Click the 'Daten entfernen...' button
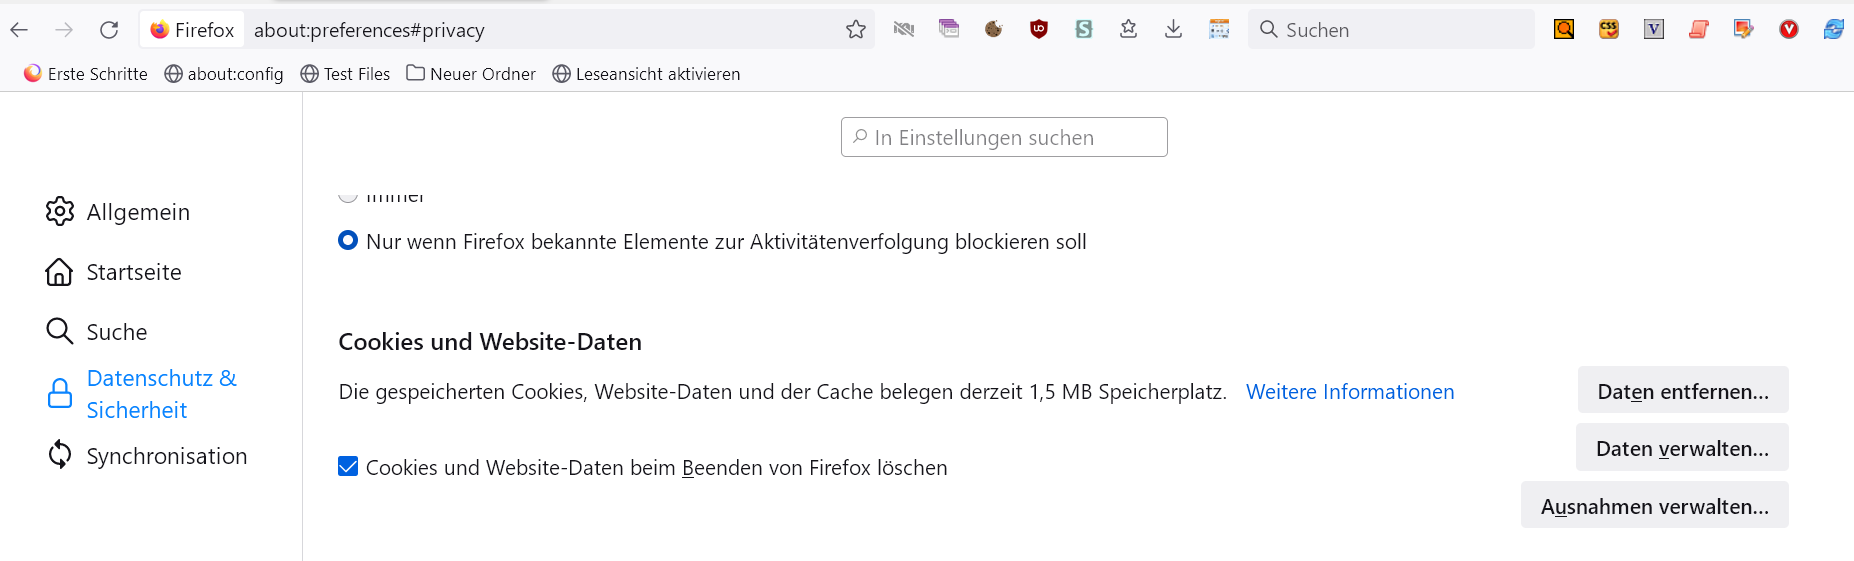This screenshot has width=1854, height=561. [x=1682, y=391]
